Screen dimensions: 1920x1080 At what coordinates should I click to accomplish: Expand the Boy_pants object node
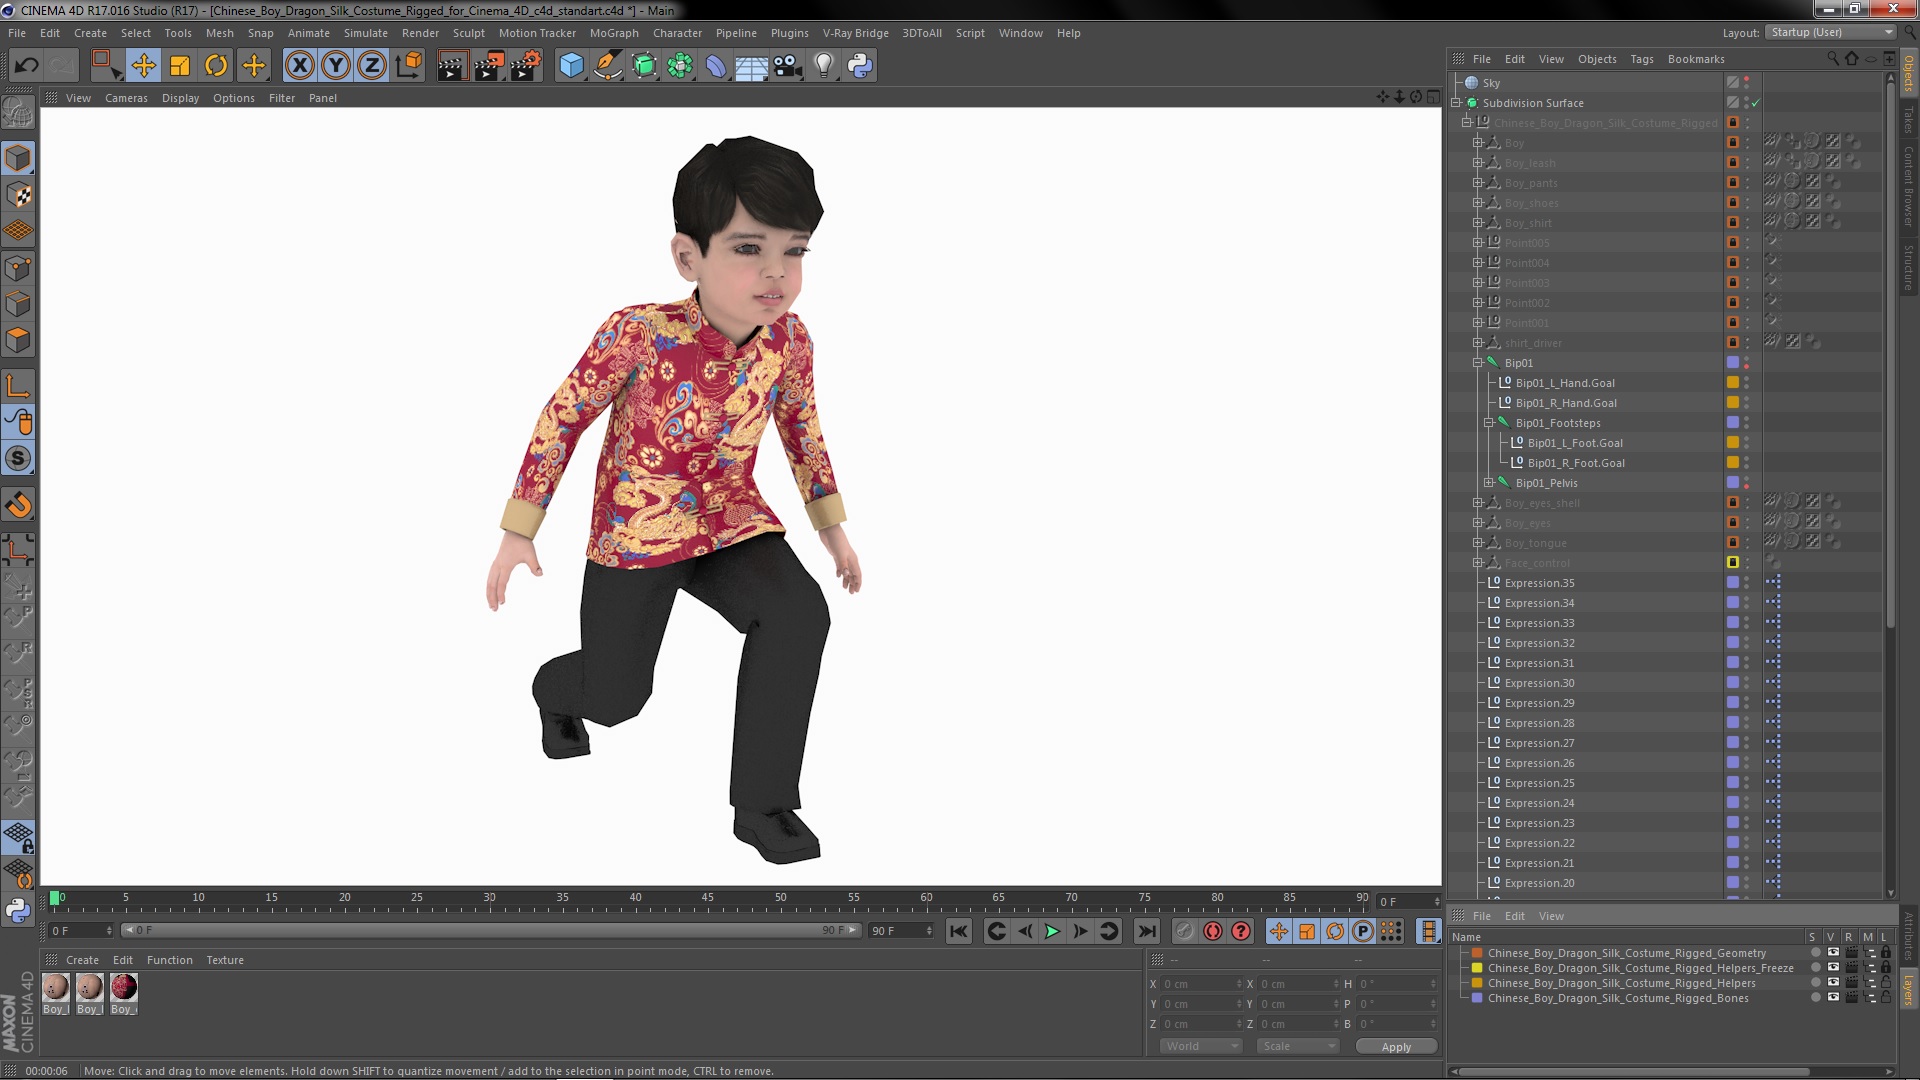coord(1478,183)
